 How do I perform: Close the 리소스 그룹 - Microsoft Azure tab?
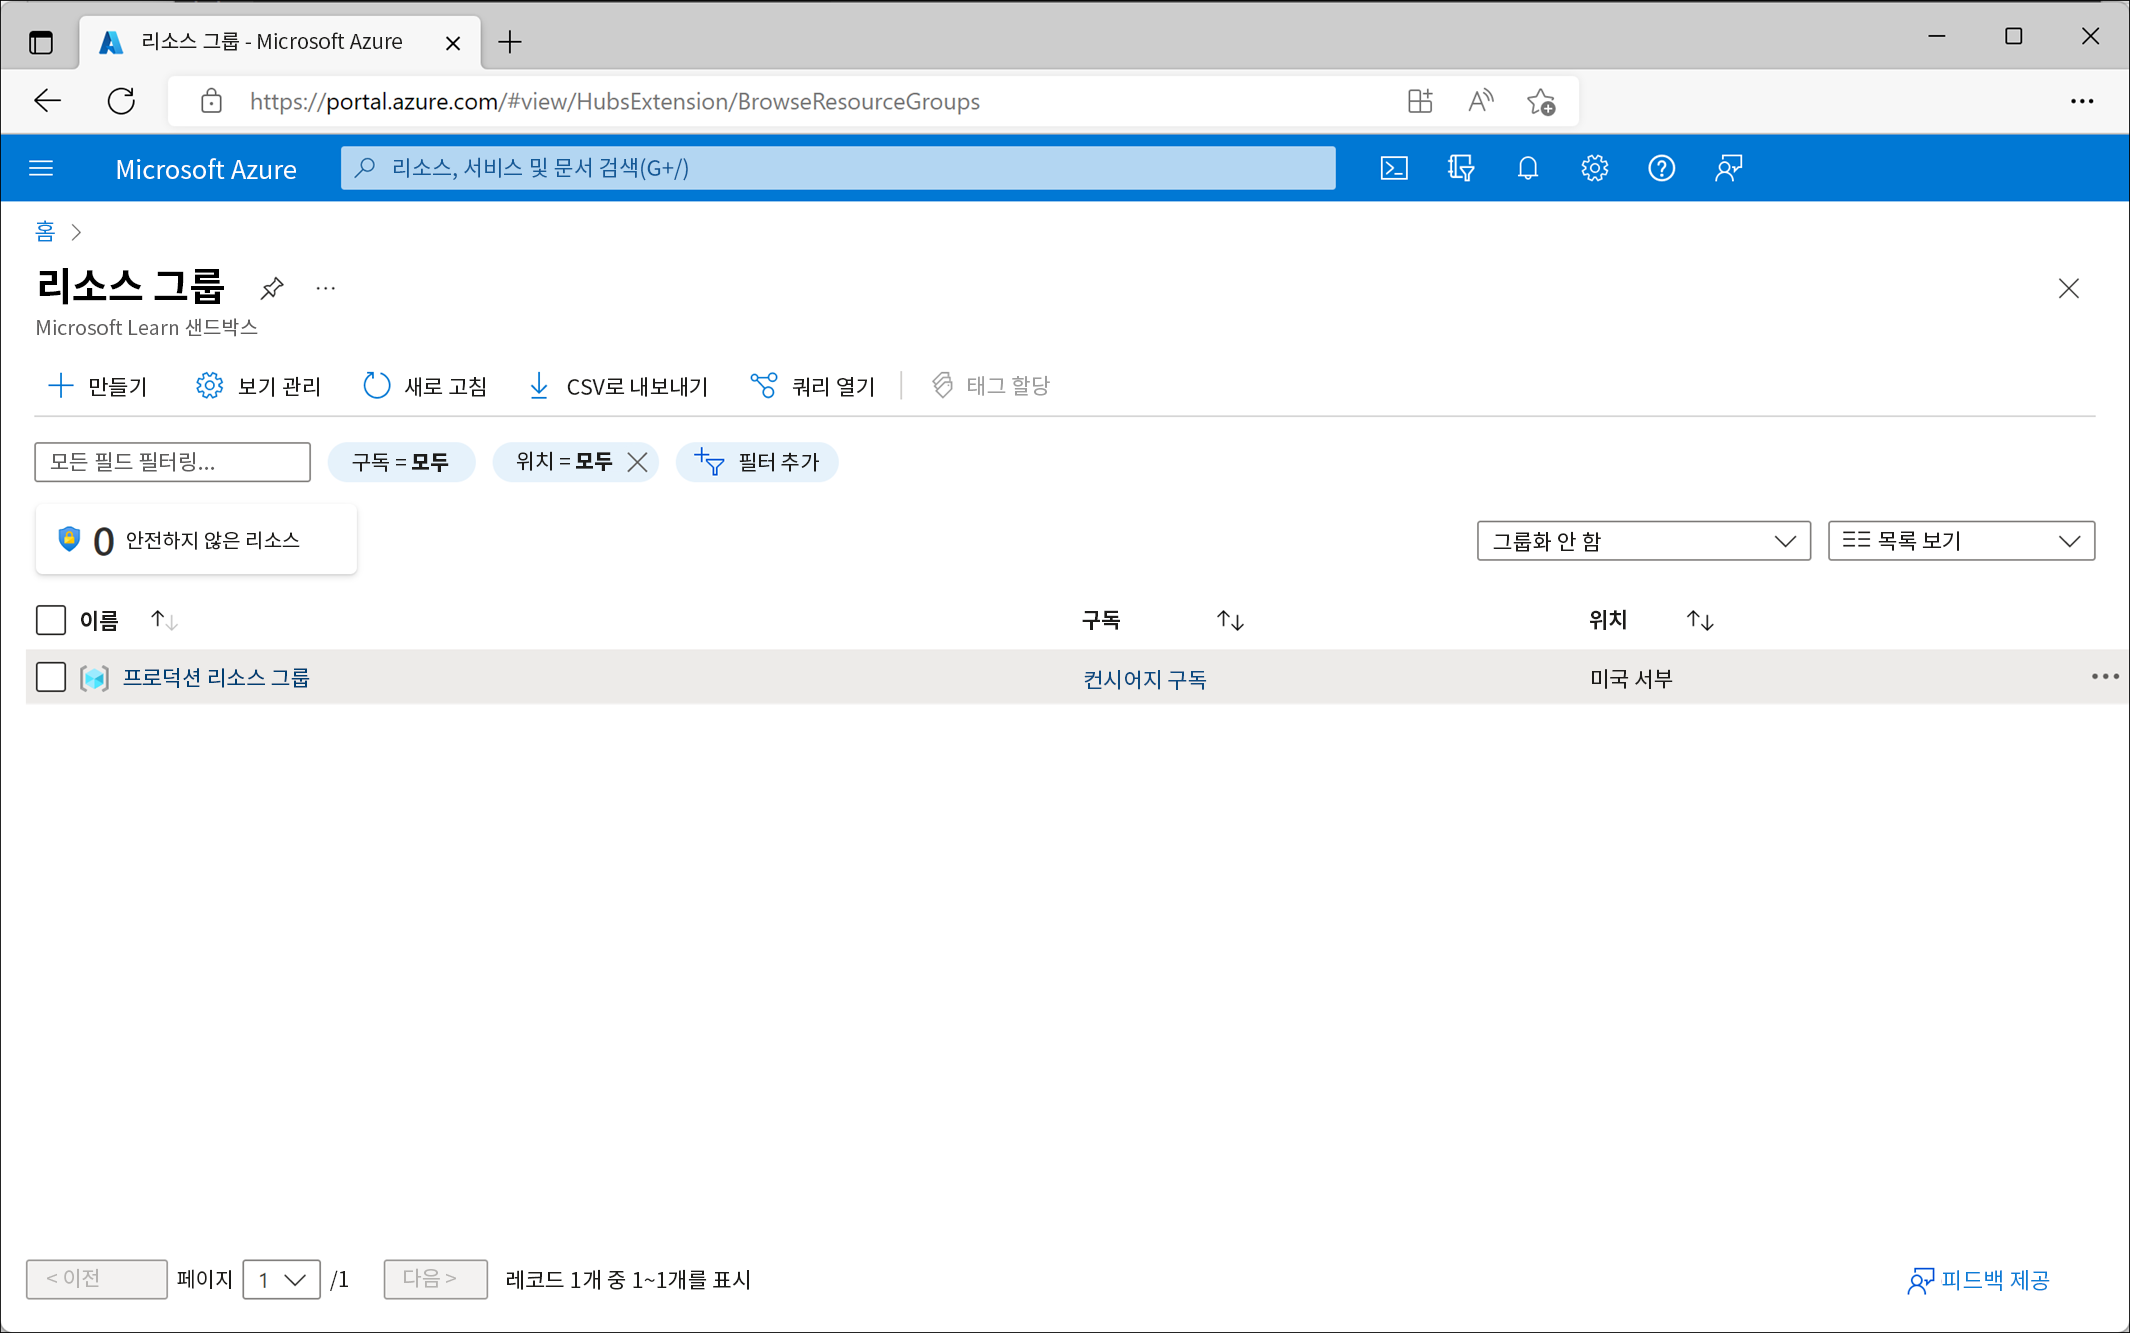click(x=453, y=43)
